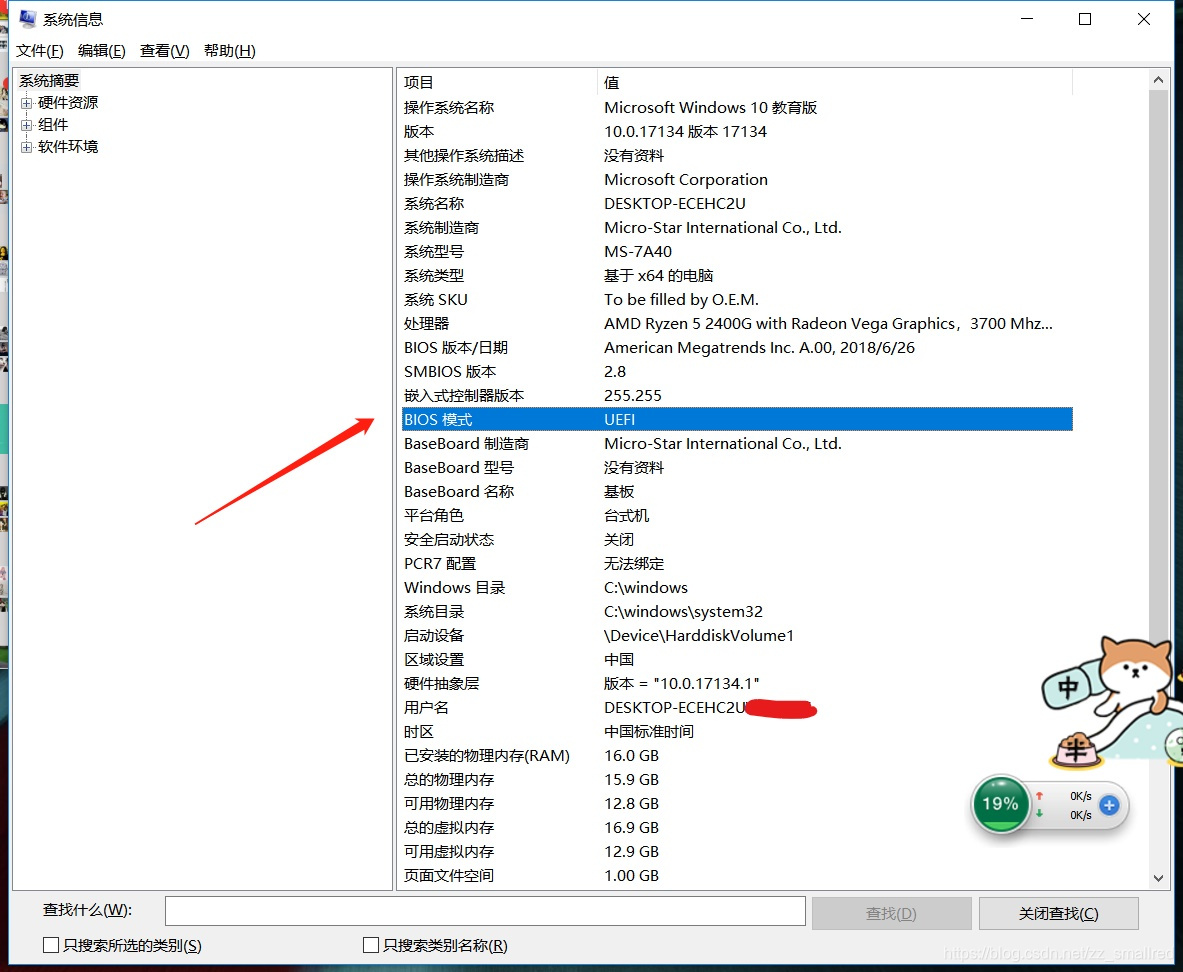
Task: Click the 中 input method indicator bubble
Action: click(x=1068, y=687)
